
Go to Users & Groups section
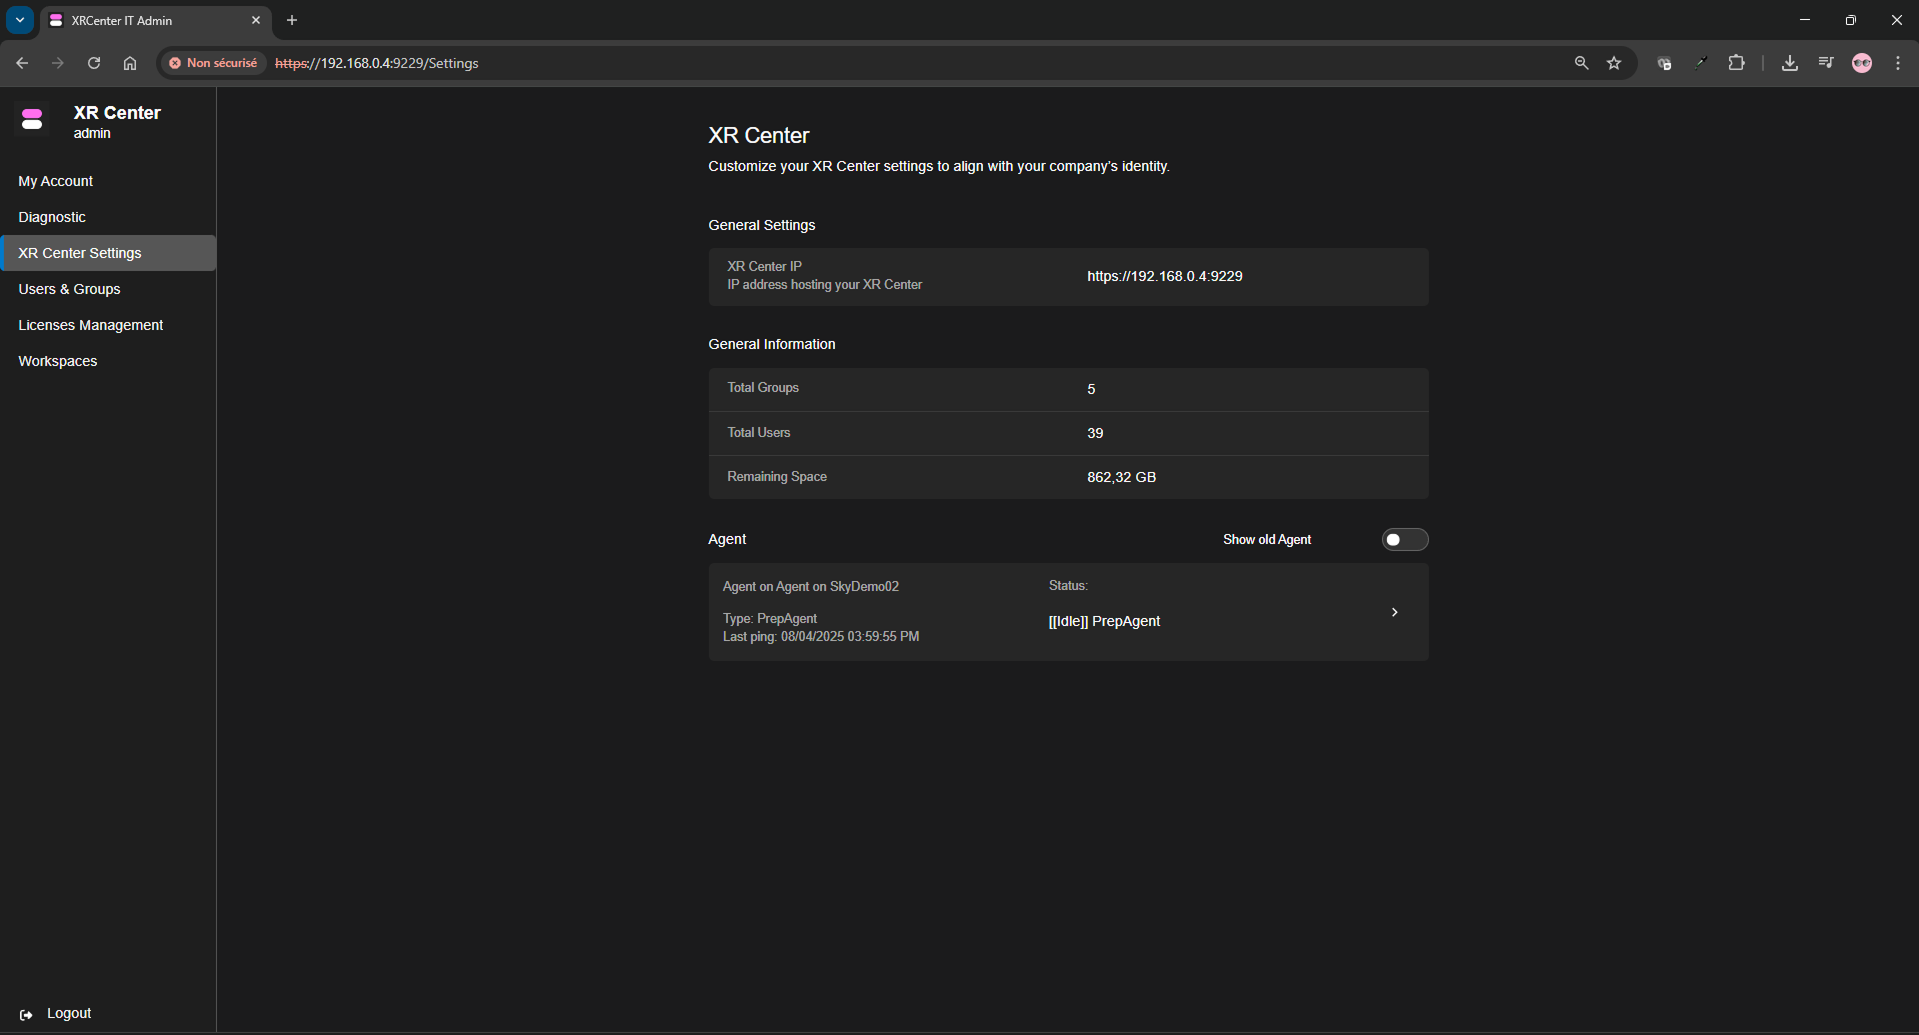(69, 289)
